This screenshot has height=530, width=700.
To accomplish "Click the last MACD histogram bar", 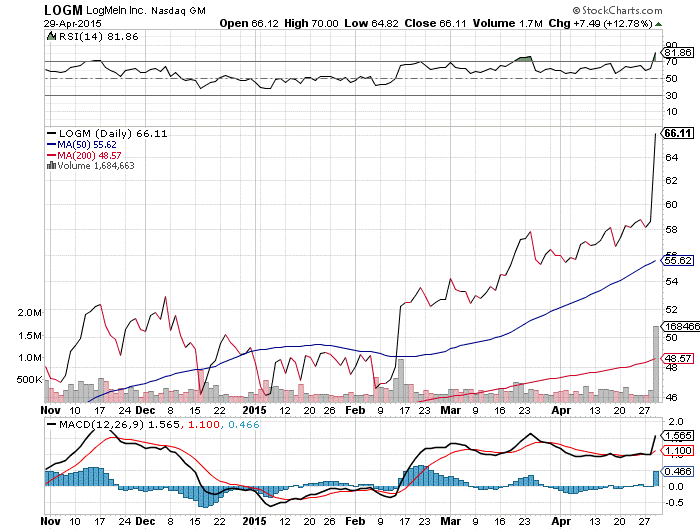I will click(656, 479).
